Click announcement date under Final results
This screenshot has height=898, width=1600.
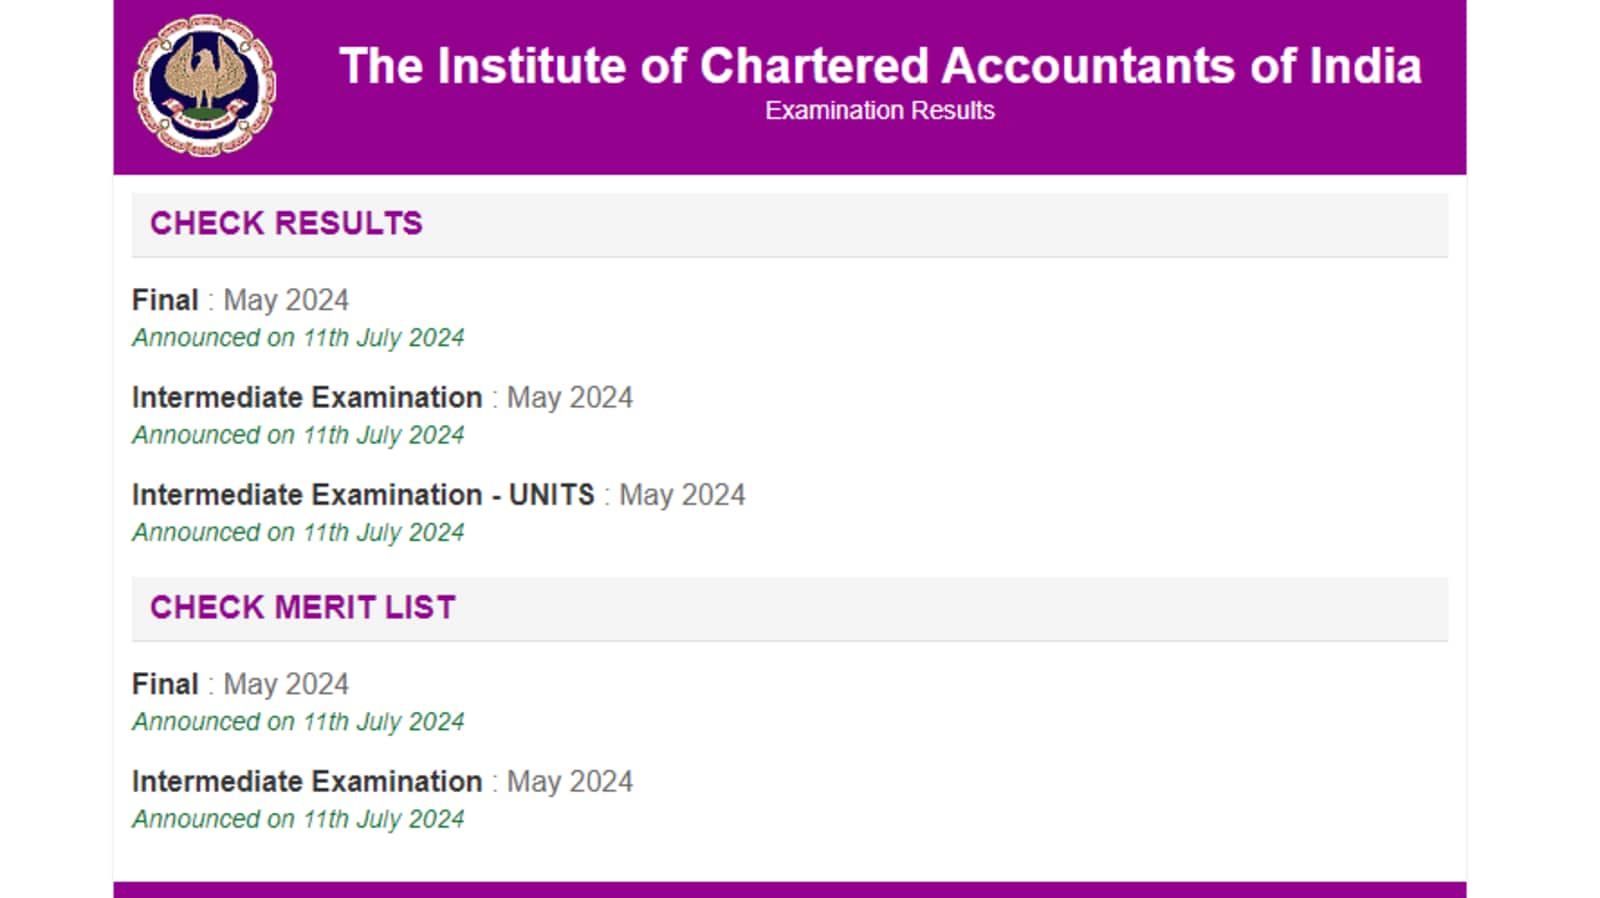tap(298, 338)
